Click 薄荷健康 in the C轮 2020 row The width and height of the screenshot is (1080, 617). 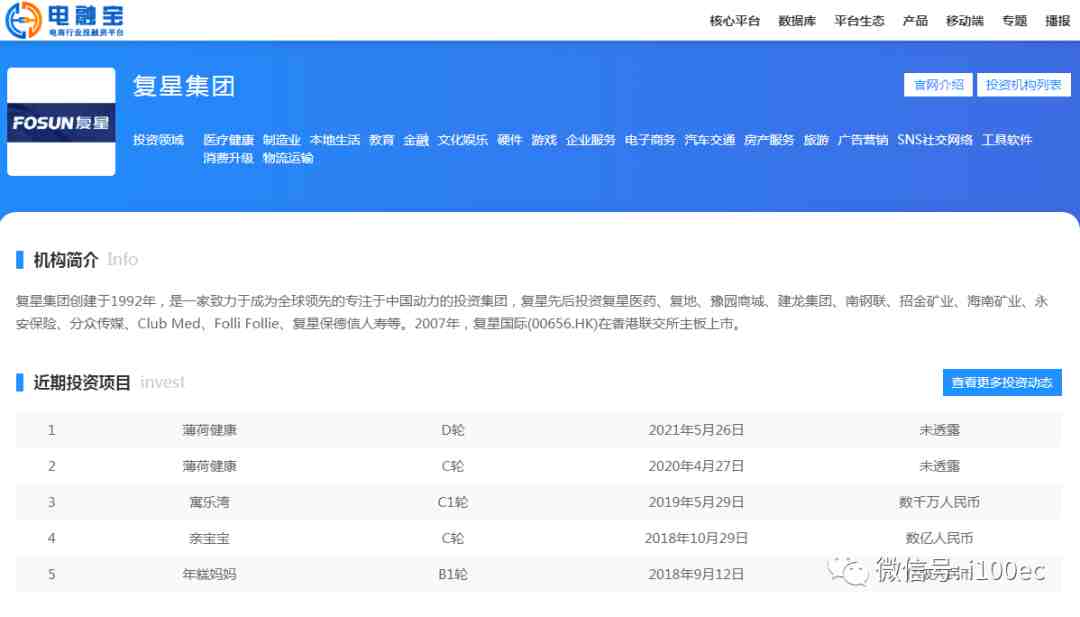(x=209, y=466)
